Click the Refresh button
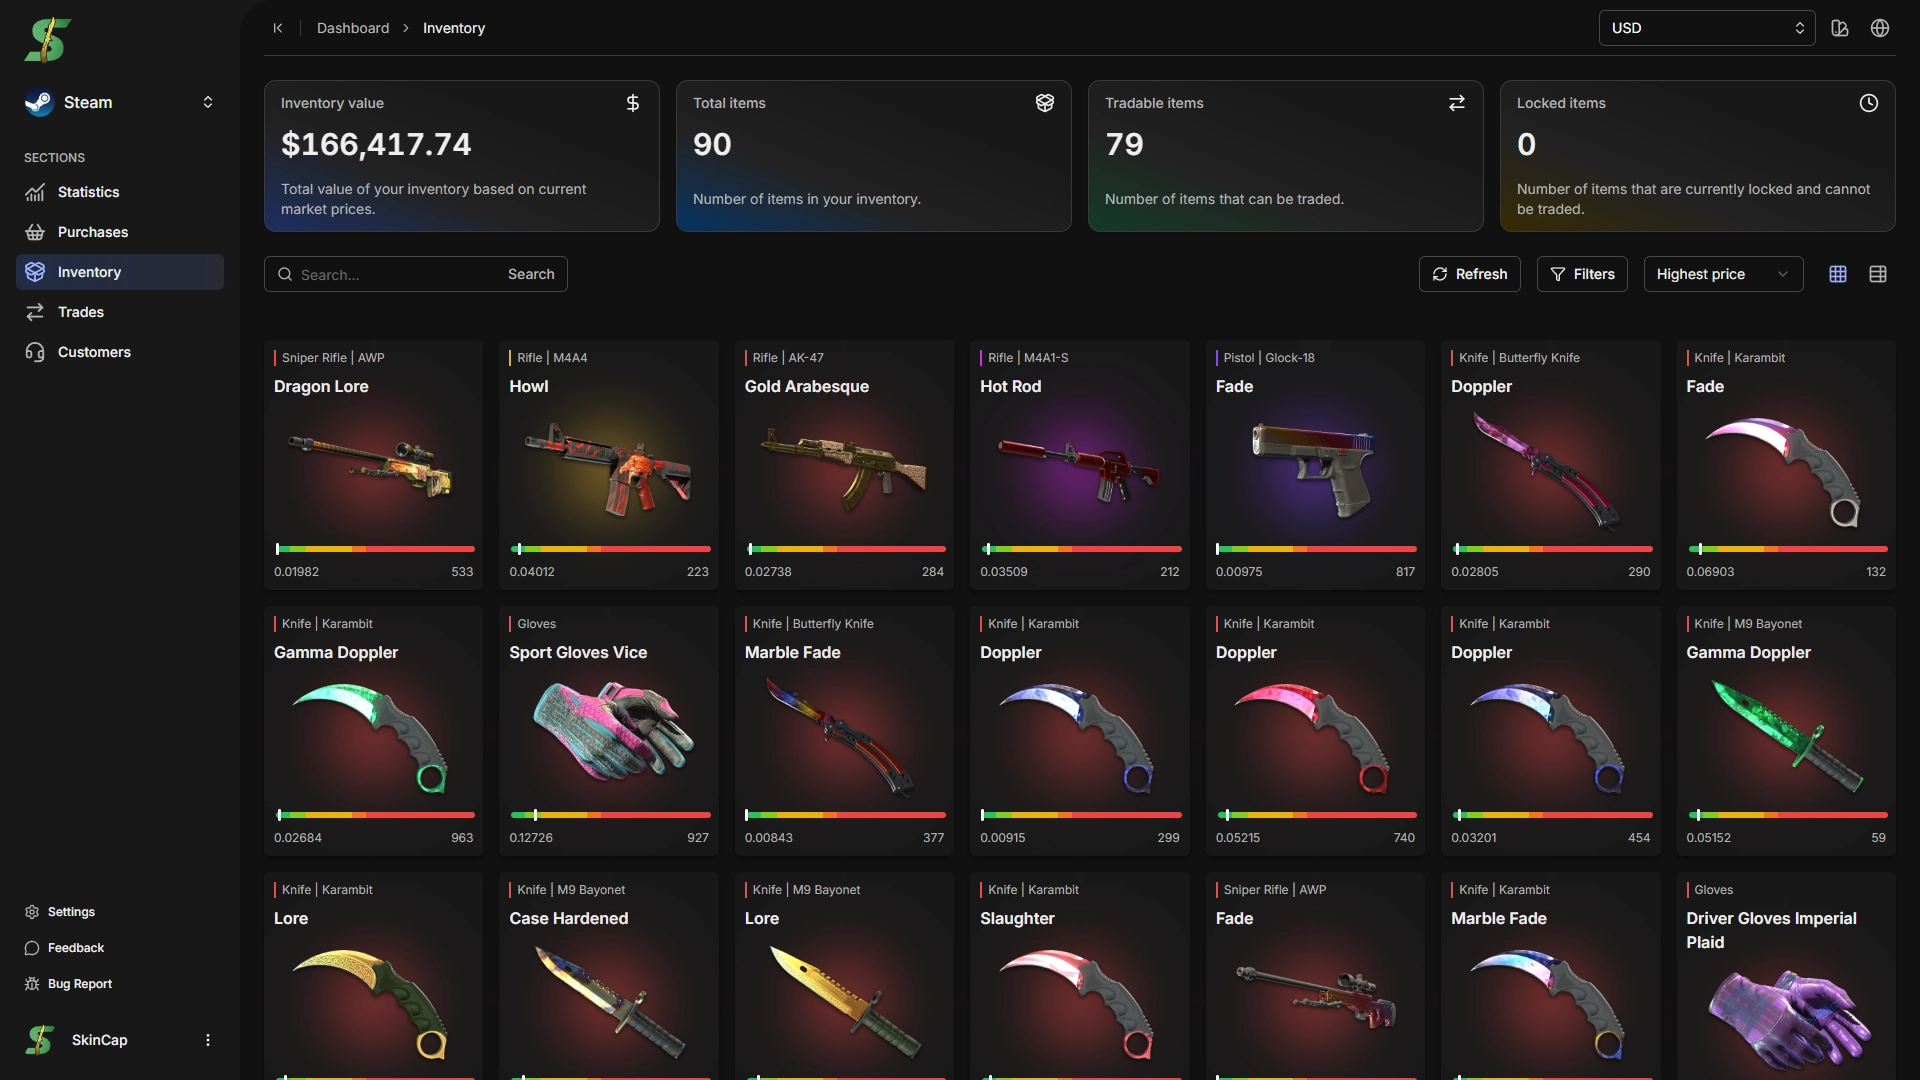Image resolution: width=1920 pixels, height=1080 pixels. click(1469, 274)
